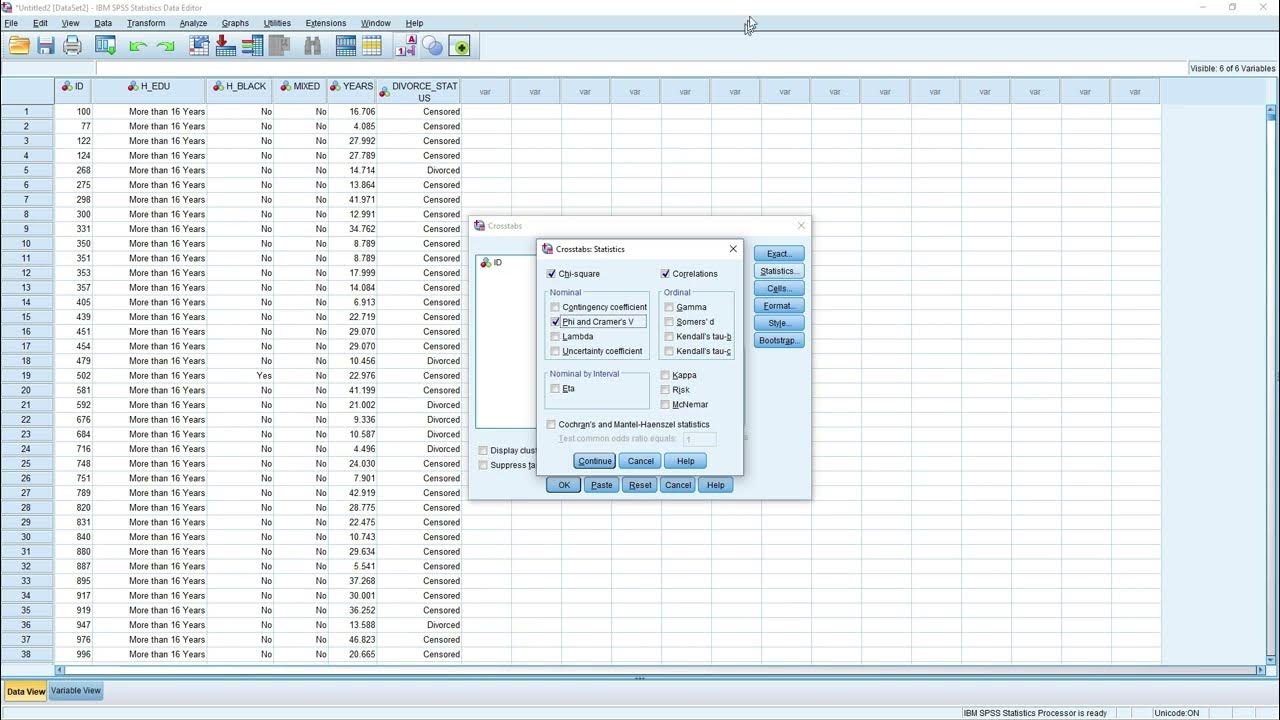This screenshot has width=1280, height=720.
Task: Click the YEARS cell value 16.706
Action: click(x=352, y=112)
